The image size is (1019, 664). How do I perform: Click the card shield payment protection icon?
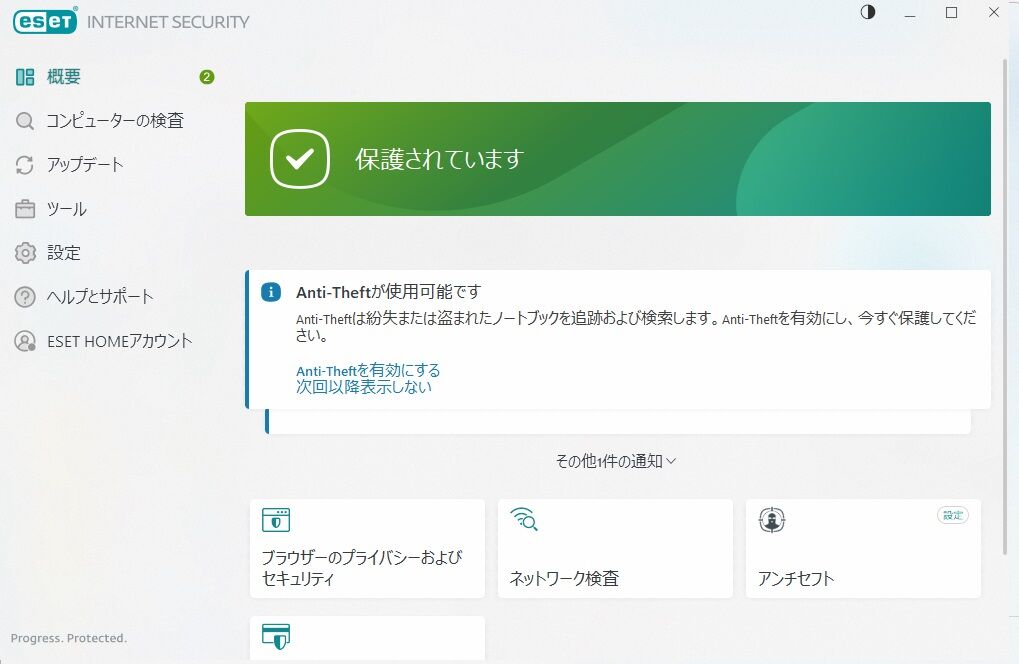pyautogui.click(x=276, y=637)
